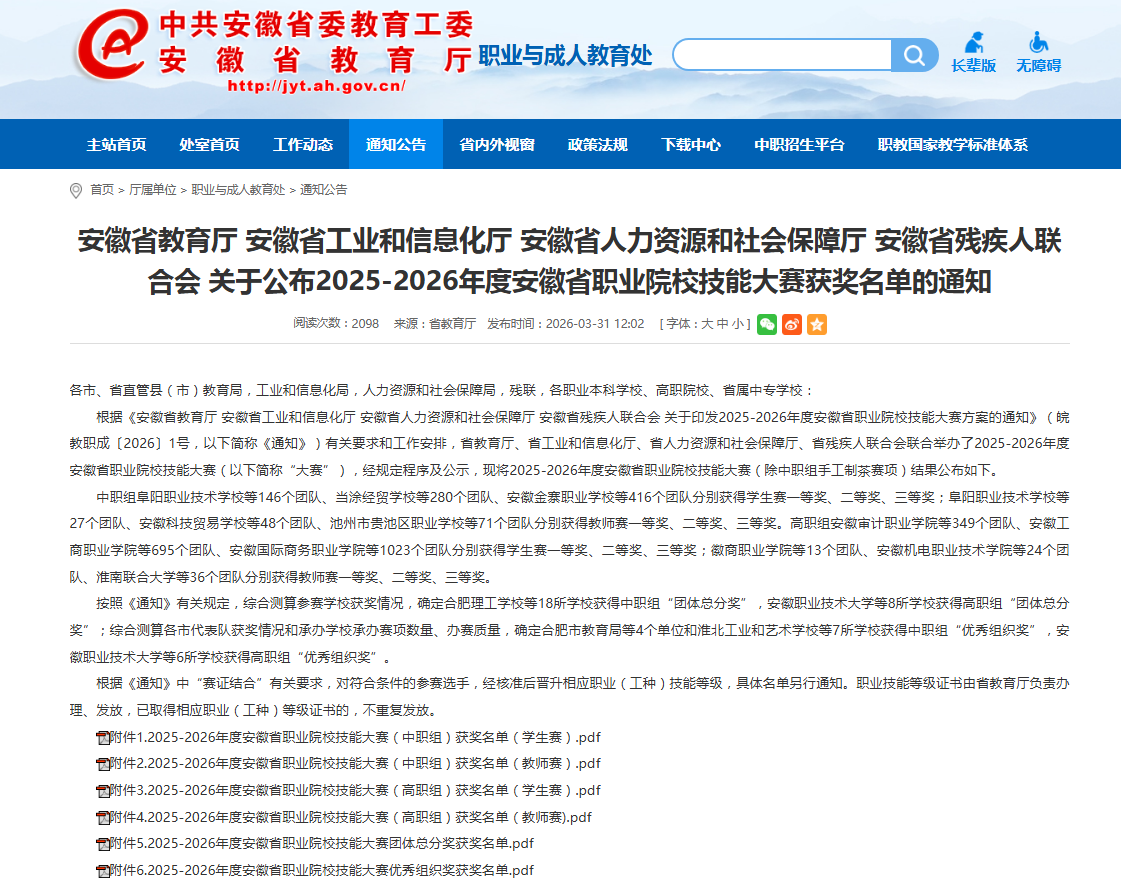Share the article via WeChat icon
This screenshot has height=879, width=1121.
point(766,324)
